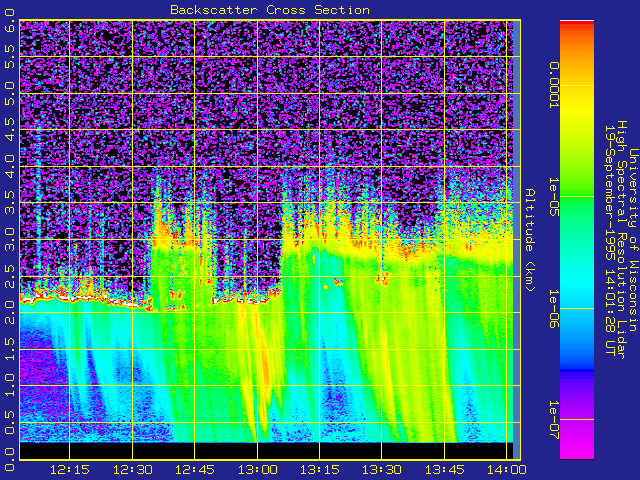Click the 6.0 altitude axis label
This screenshot has height=480, width=640.
(x=9, y=20)
